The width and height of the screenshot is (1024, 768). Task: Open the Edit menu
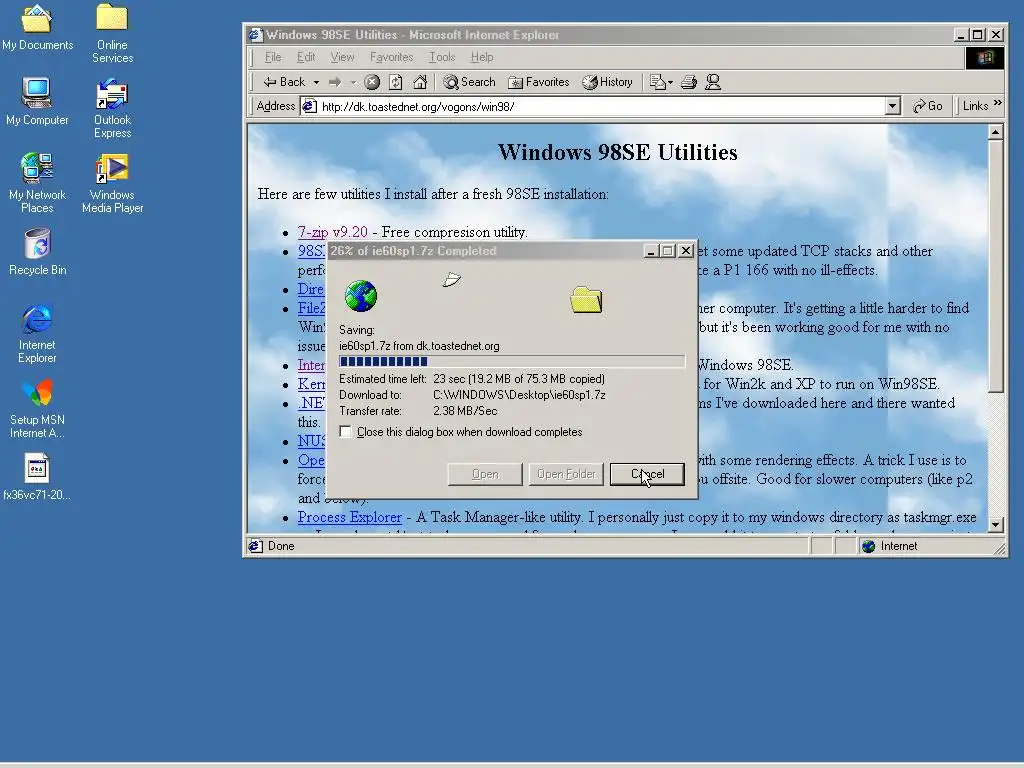point(306,57)
